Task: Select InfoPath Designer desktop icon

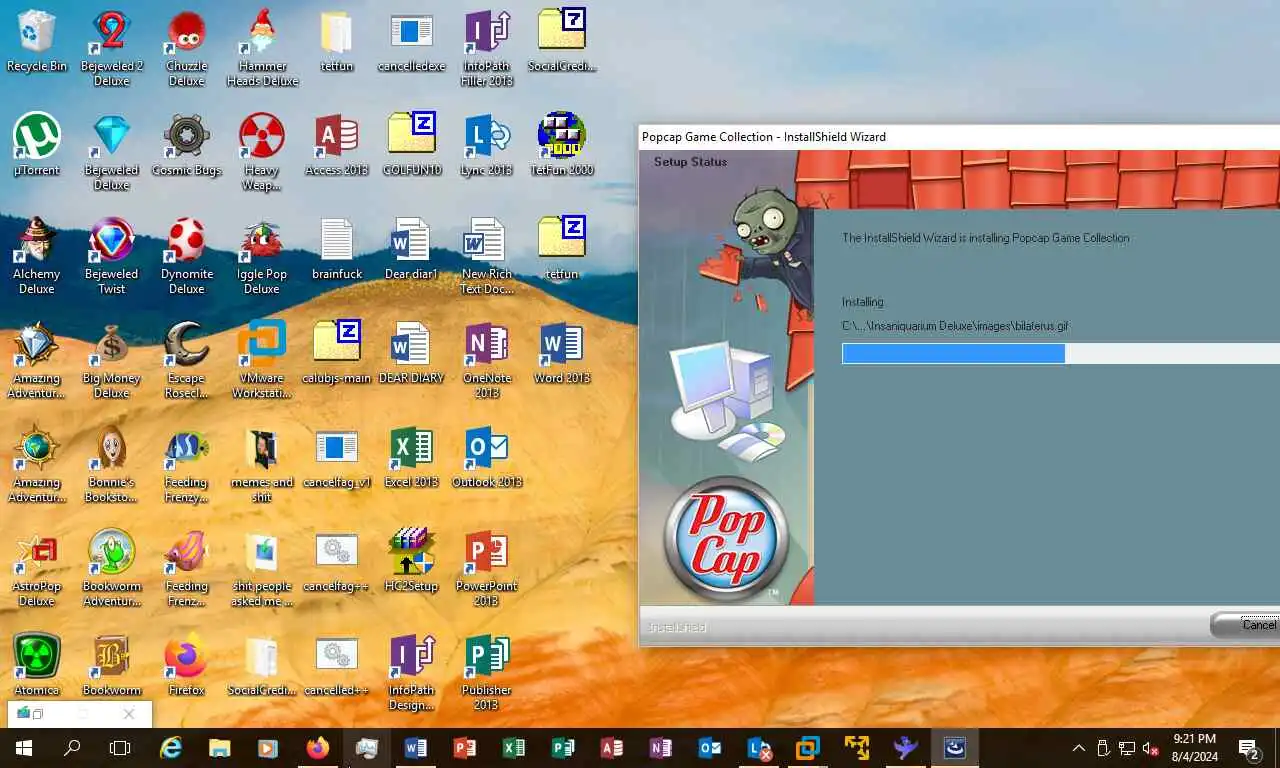Action: [x=412, y=672]
